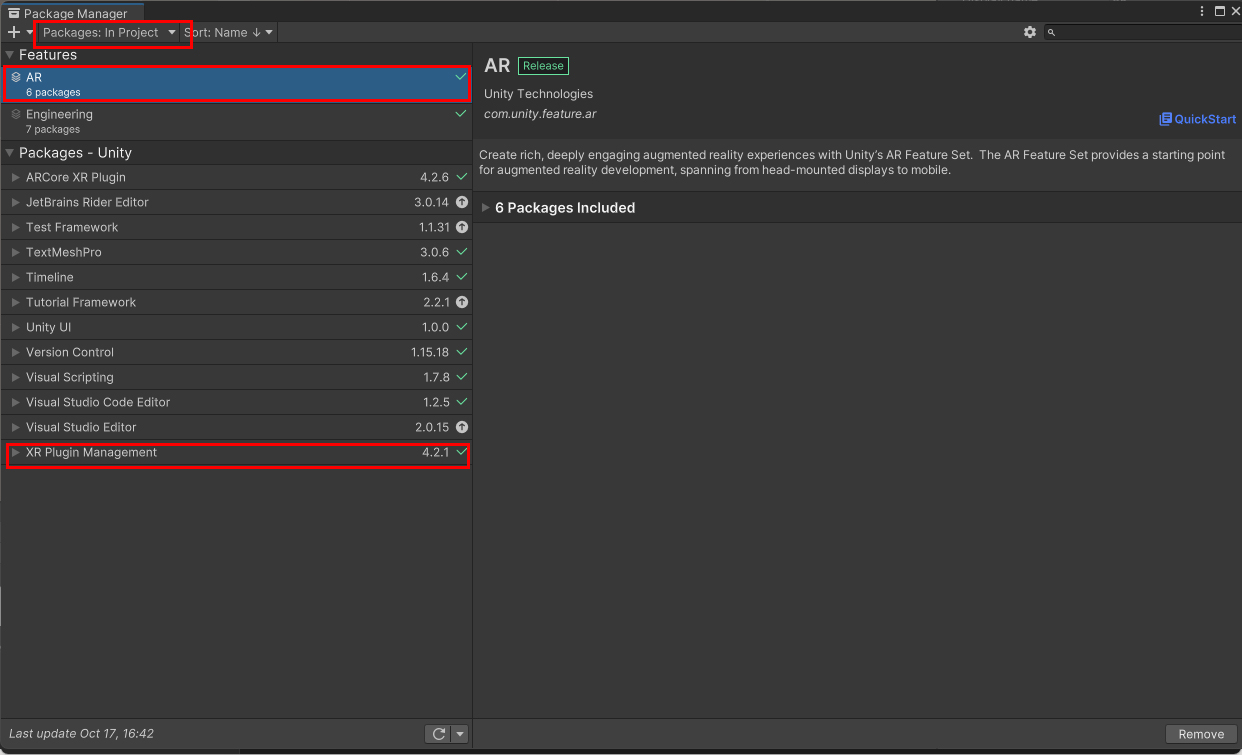Select the JetBrains Rider Editor package
Viewport: 1242px width, 755px height.
click(236, 202)
